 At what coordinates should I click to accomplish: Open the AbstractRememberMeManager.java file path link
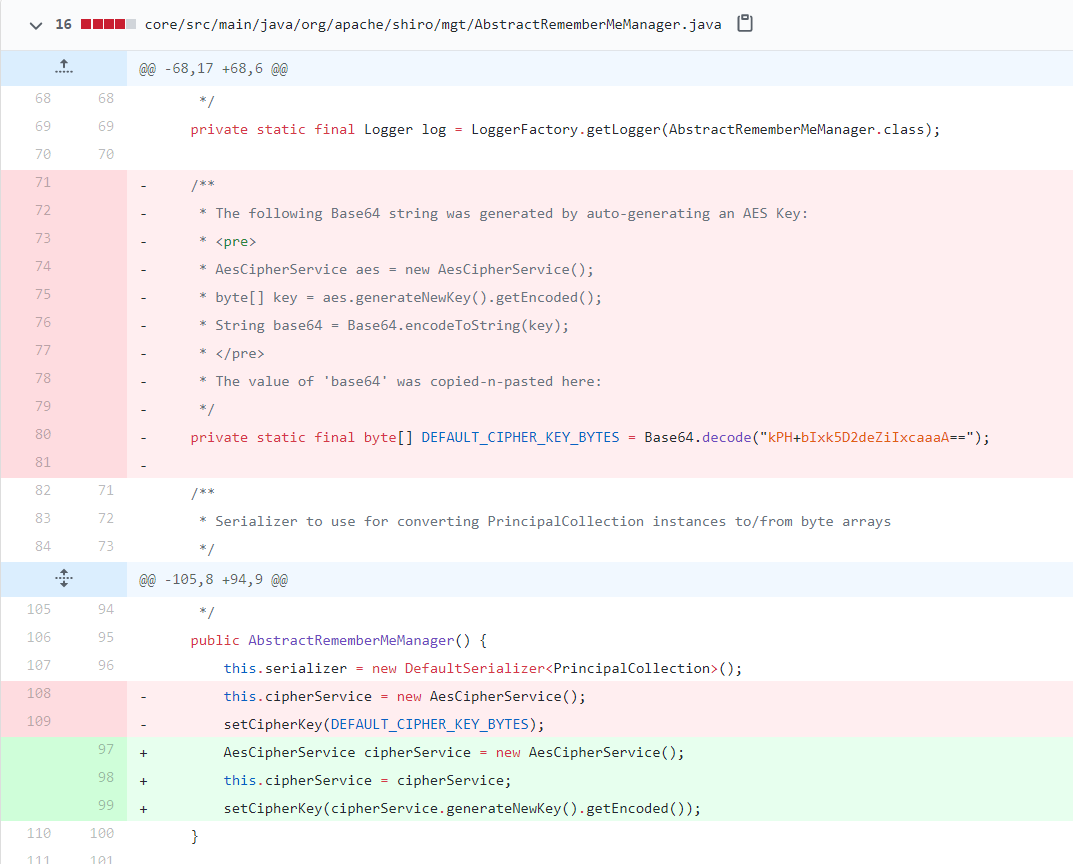pyautogui.click(x=432, y=24)
